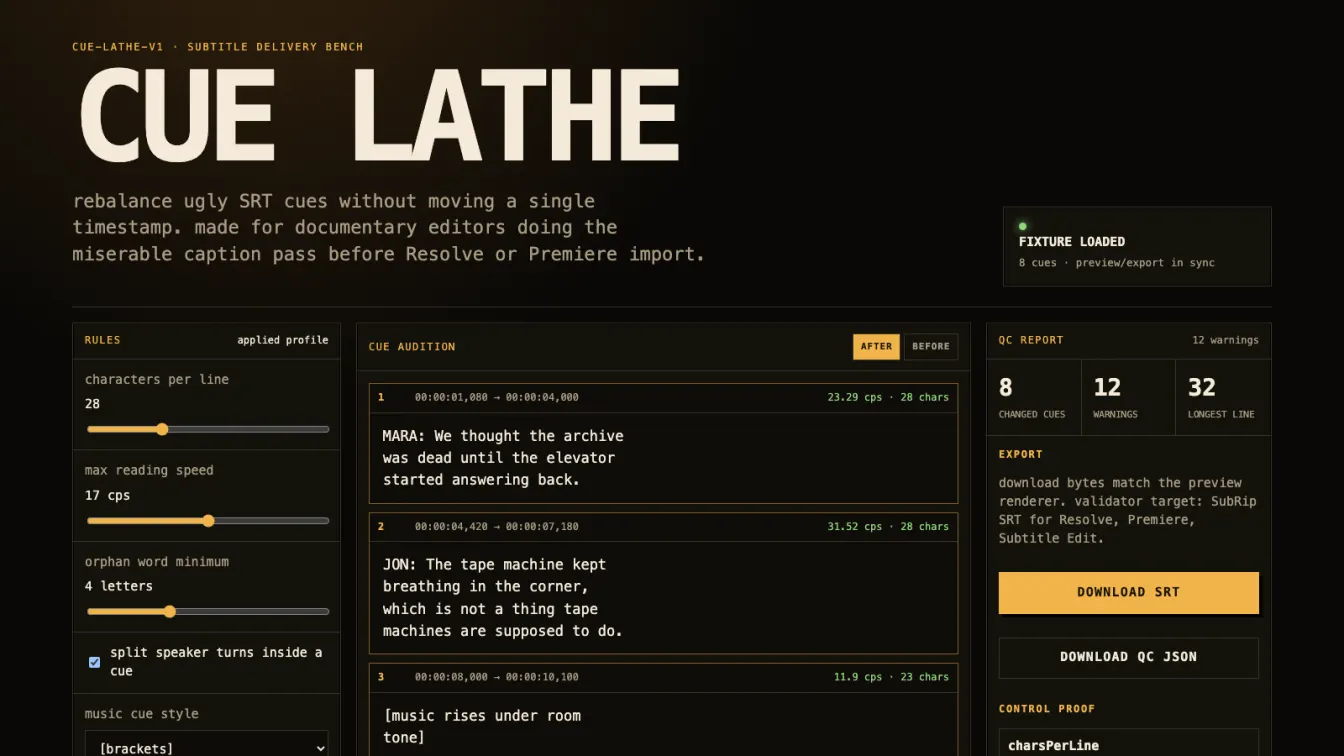Switch audition view to BEFORE
Viewport: 1344px width, 756px height.
coord(931,347)
